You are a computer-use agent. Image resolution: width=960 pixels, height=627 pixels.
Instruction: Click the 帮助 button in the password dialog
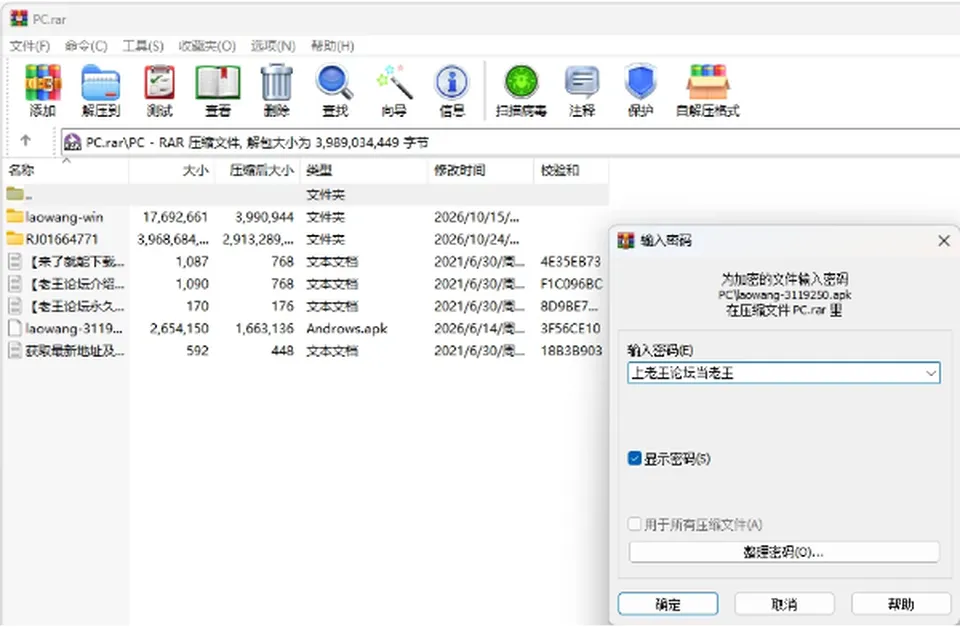click(901, 604)
